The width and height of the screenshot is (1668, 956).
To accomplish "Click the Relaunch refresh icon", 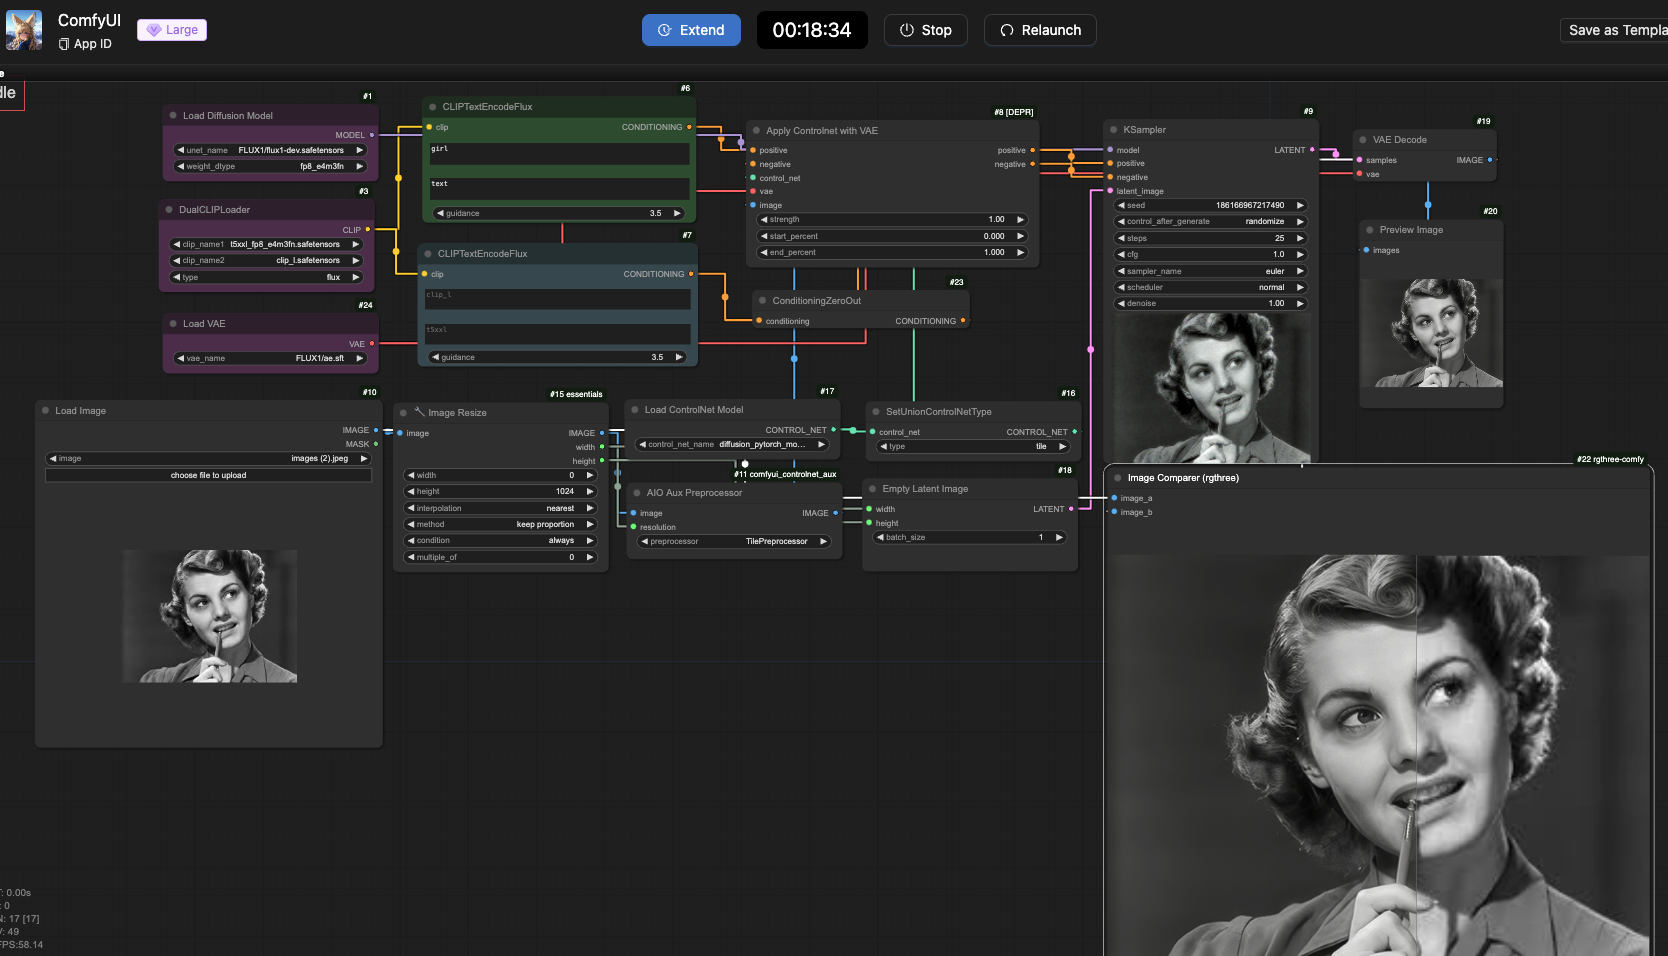I will click(1007, 30).
